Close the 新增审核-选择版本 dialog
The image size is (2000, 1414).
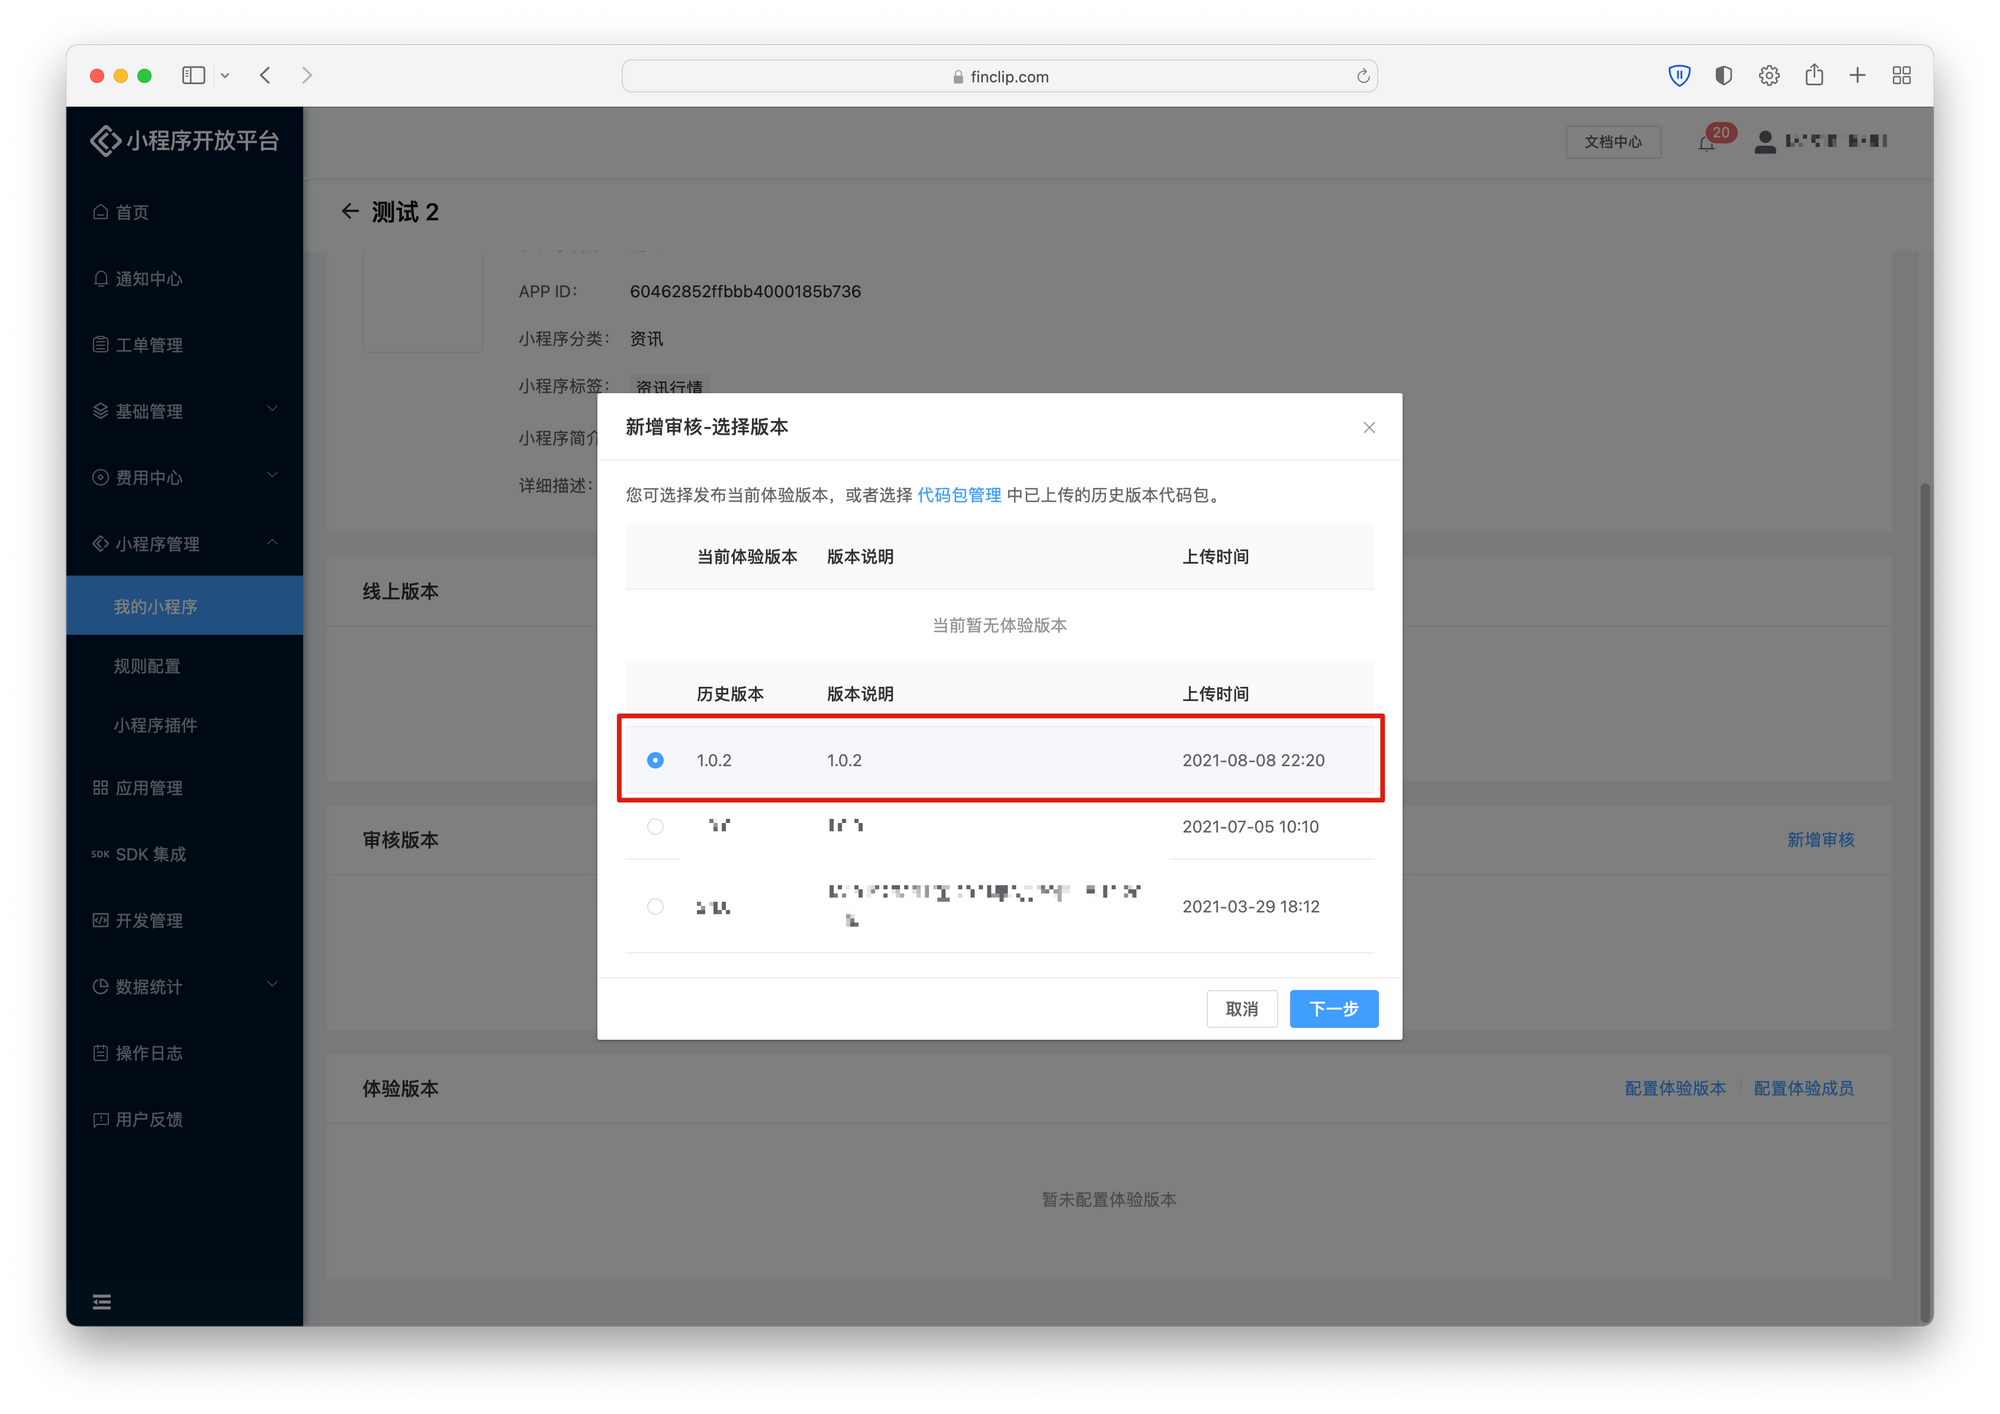click(1369, 428)
